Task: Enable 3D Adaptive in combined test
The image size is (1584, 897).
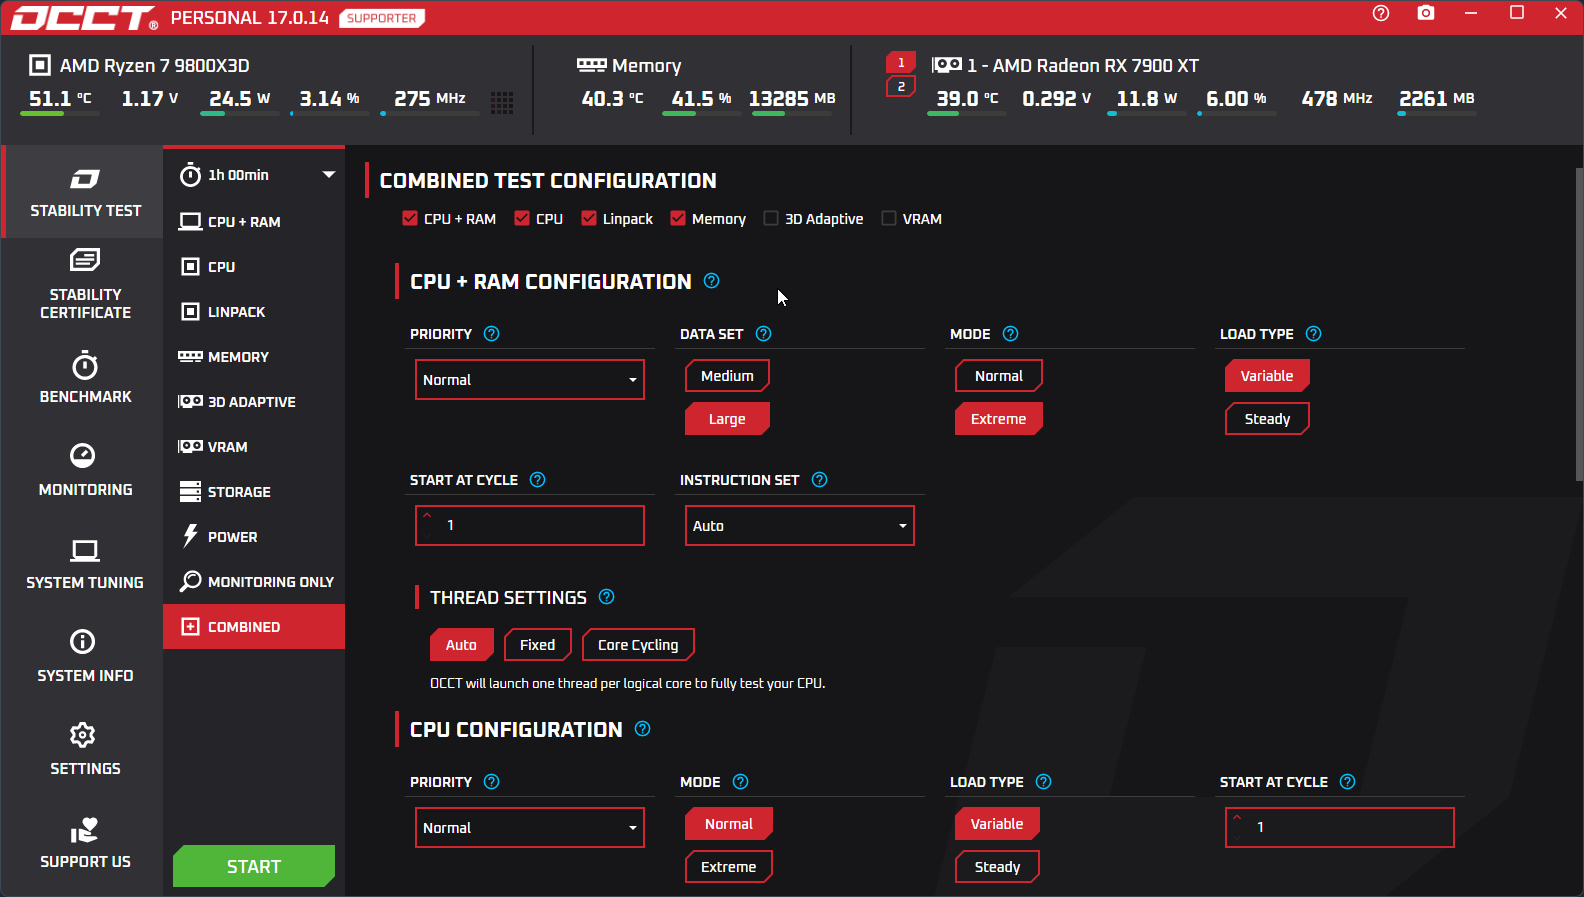Action: [x=771, y=218]
